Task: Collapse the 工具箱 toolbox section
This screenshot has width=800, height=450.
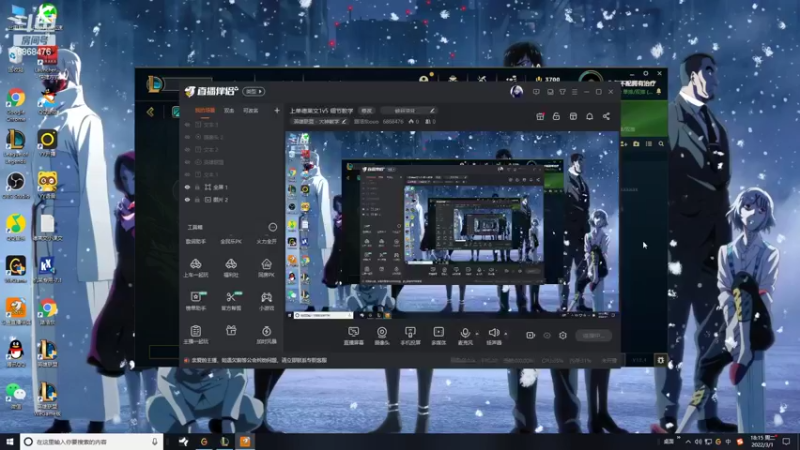Action: tap(272, 227)
